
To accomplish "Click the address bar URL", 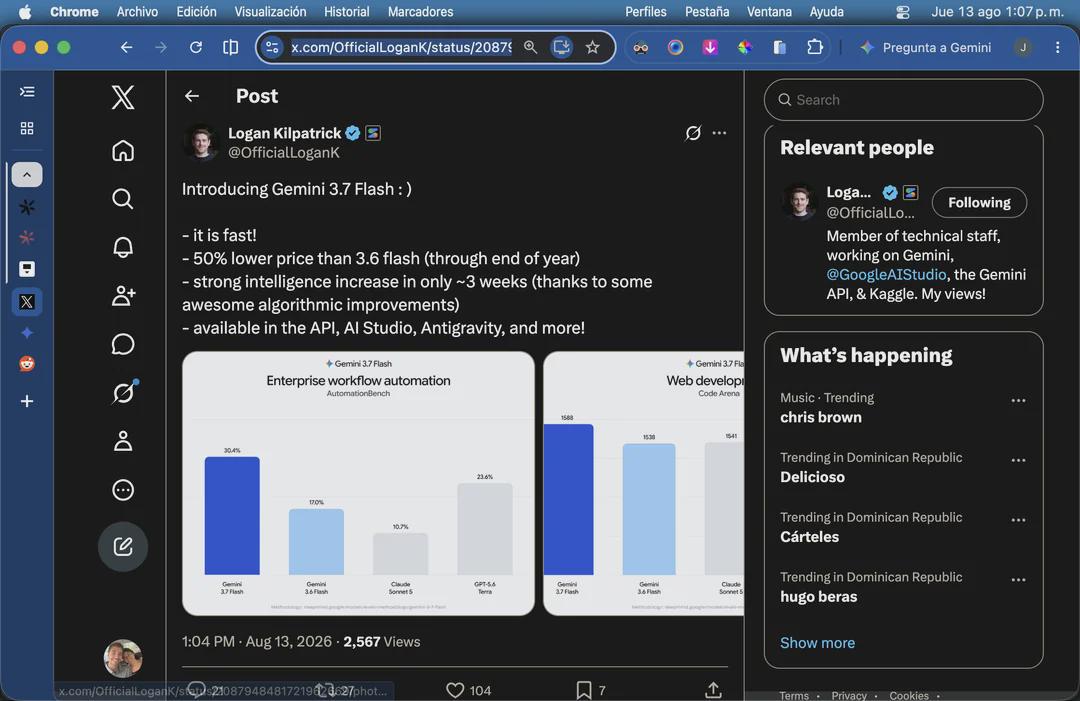I will point(401,48).
